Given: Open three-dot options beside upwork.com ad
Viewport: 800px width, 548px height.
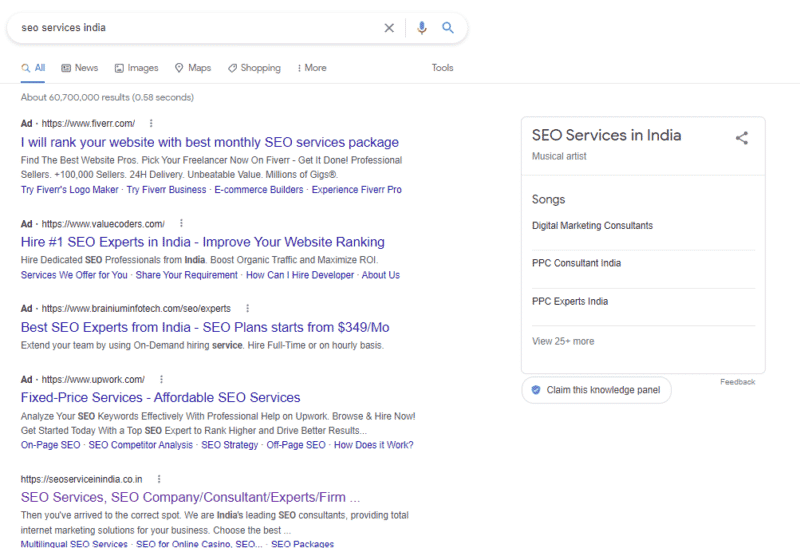Looking at the screenshot, I should pos(161,379).
